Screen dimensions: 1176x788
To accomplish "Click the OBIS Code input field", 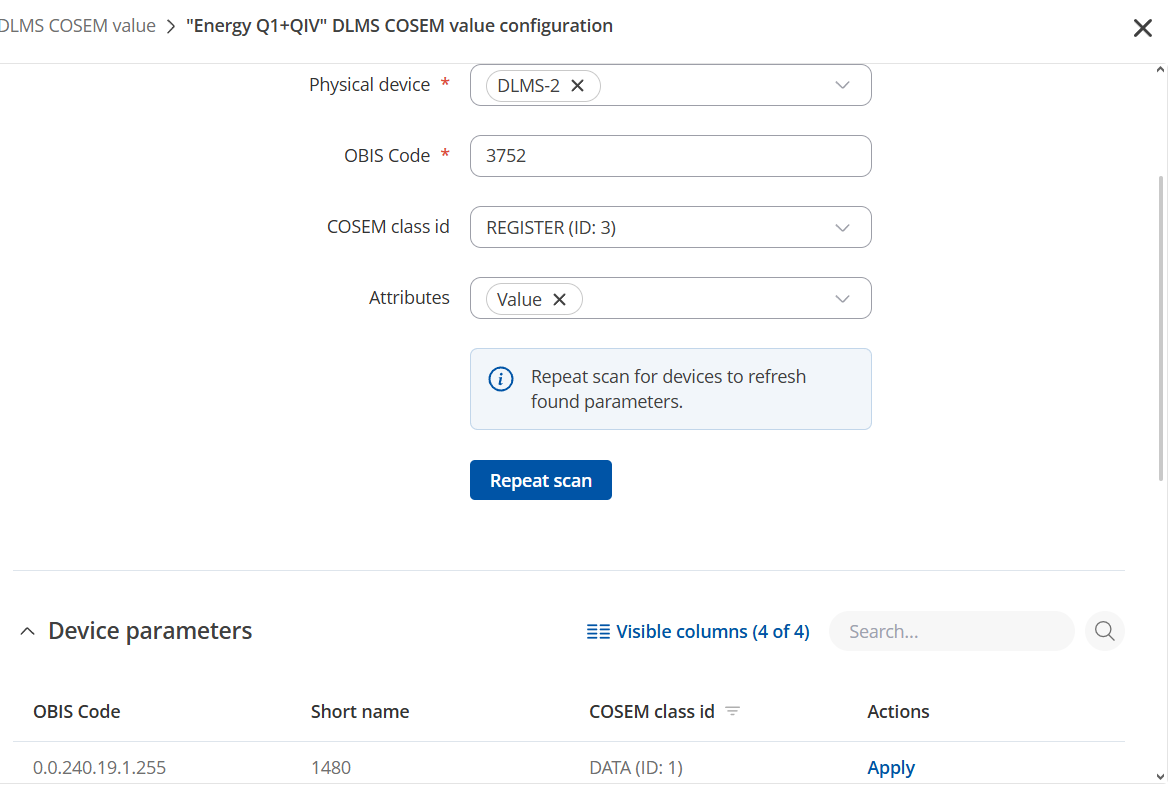I will tap(670, 156).
